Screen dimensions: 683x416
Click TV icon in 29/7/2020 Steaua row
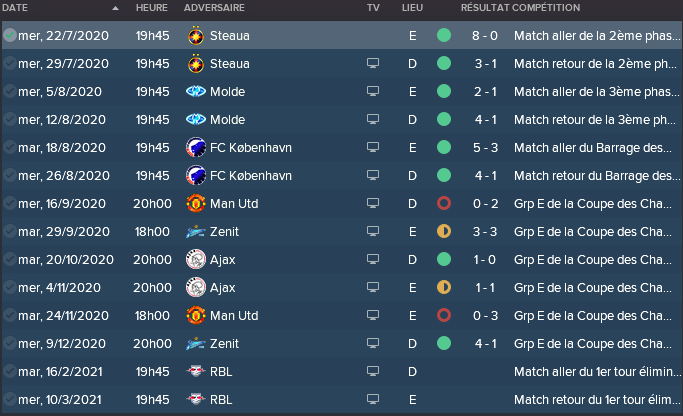pyautogui.click(x=373, y=64)
